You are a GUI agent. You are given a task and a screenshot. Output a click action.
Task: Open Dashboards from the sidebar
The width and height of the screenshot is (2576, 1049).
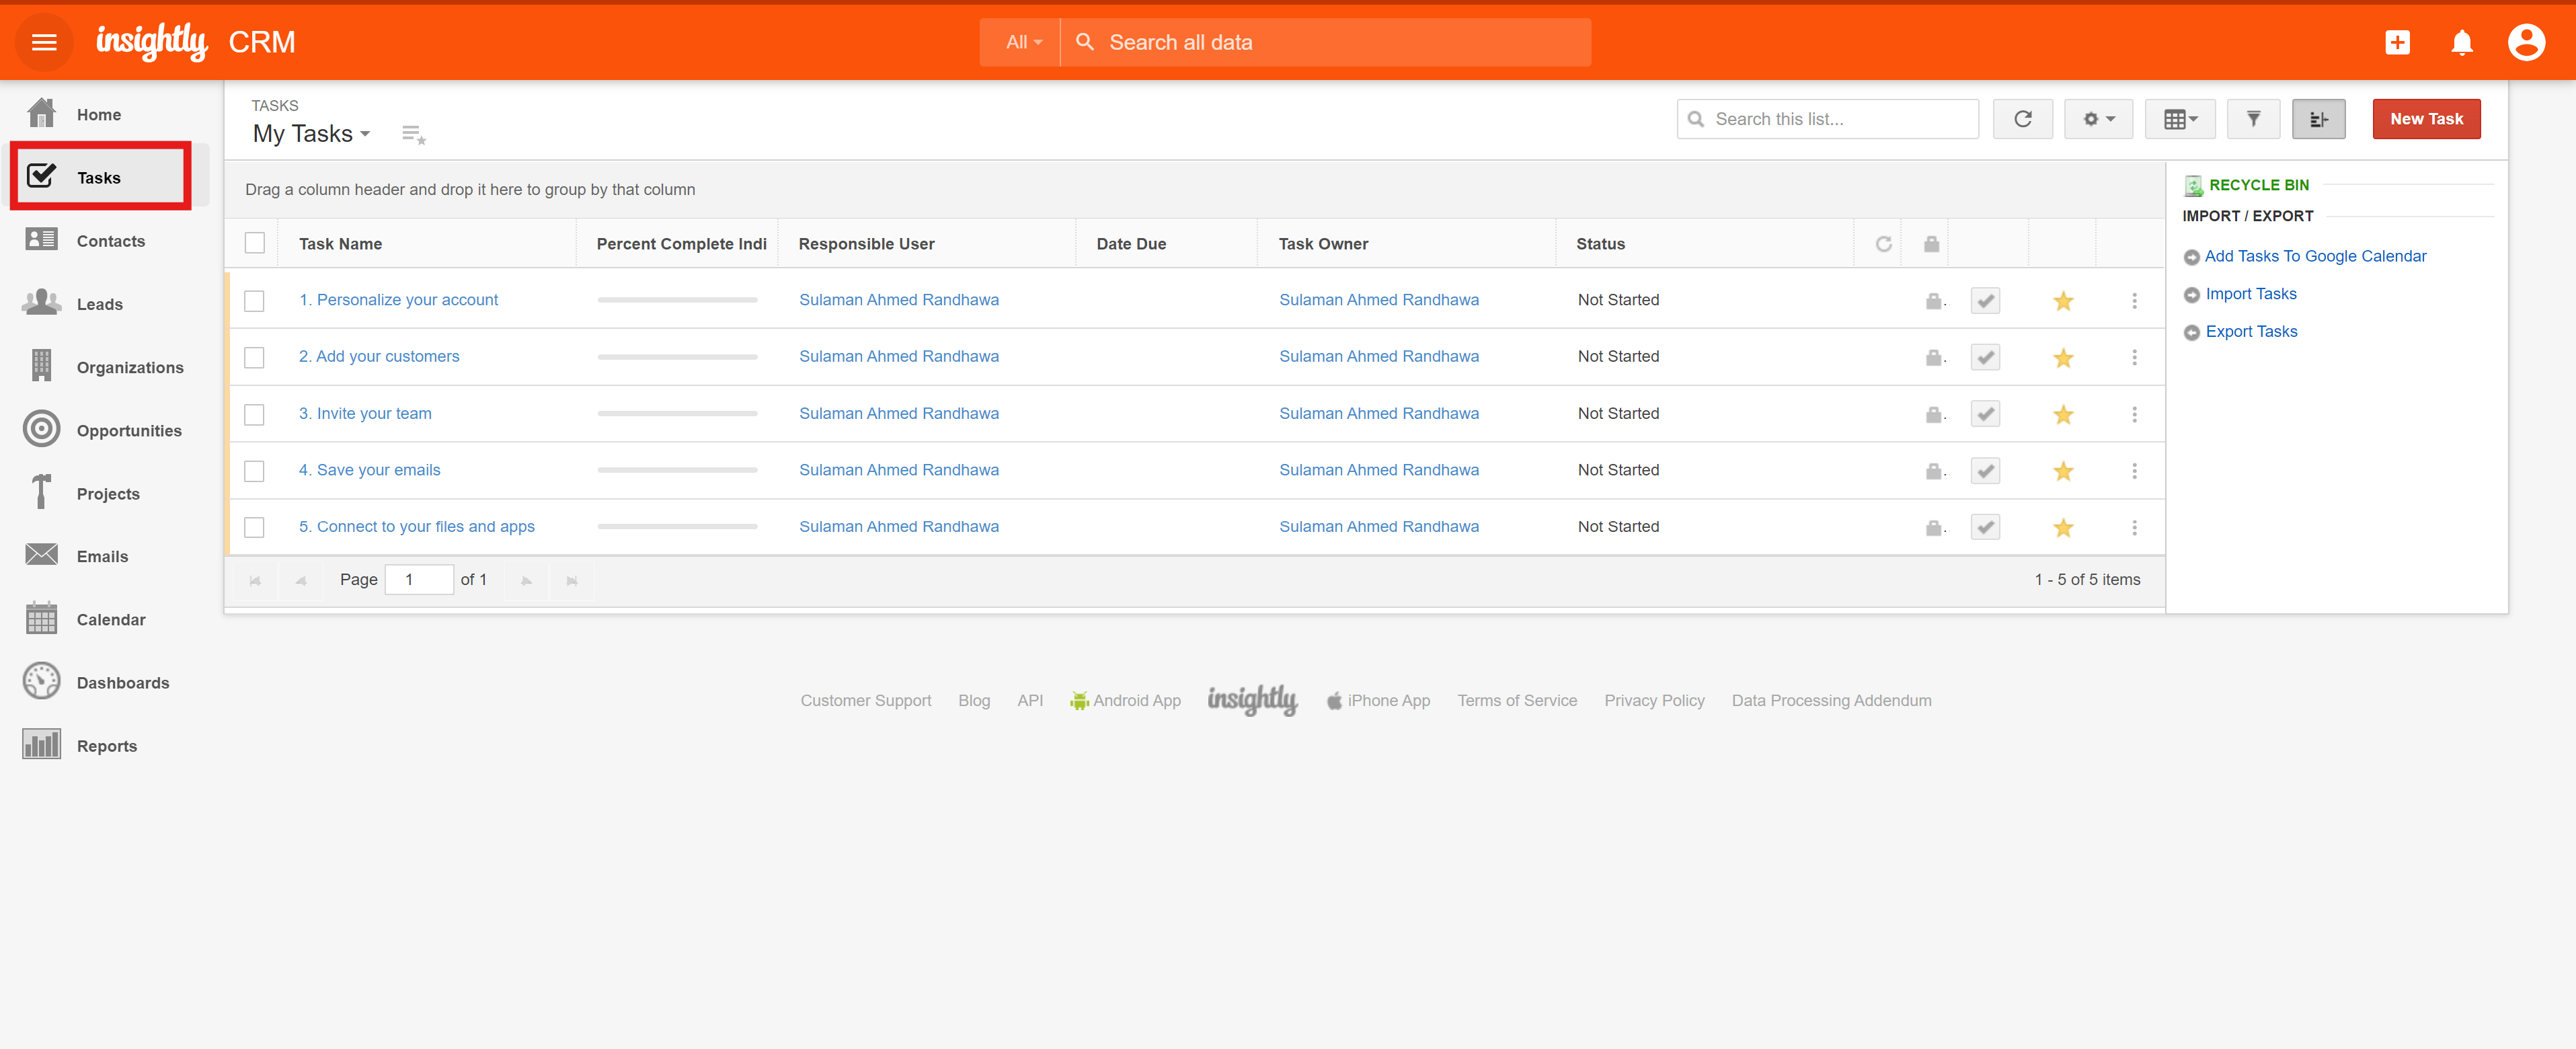[x=123, y=683]
